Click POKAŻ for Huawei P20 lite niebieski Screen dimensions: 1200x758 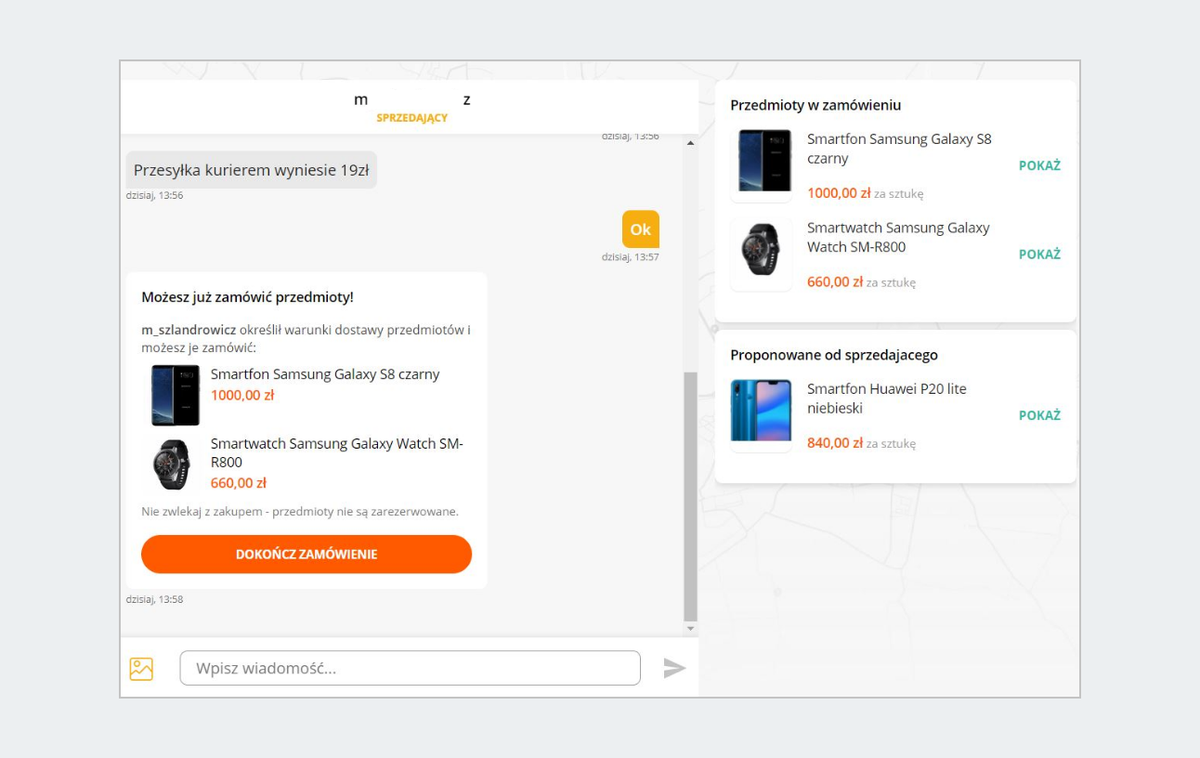[x=1039, y=416]
